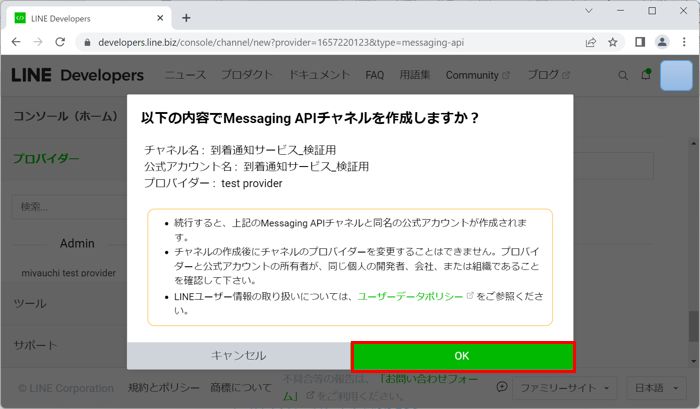Click the site search magnifier icon
The height and width of the screenshot is (409, 700).
click(x=623, y=75)
